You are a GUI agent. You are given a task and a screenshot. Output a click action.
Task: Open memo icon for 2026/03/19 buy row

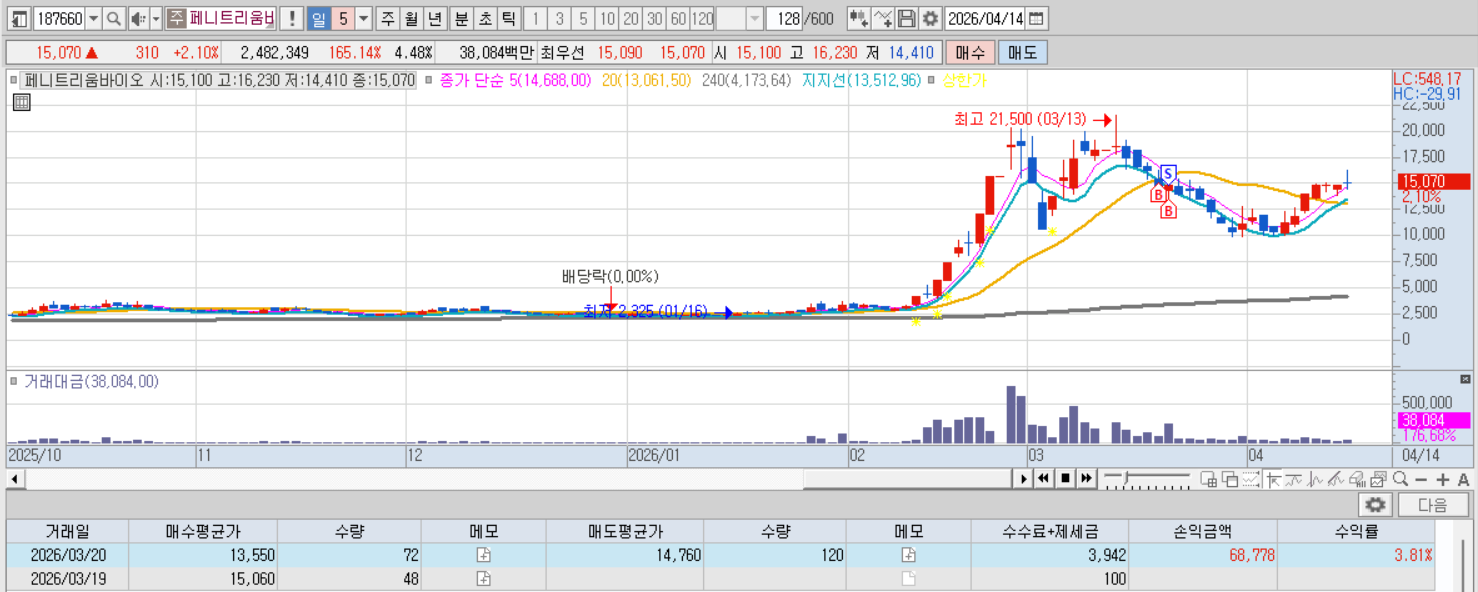[x=483, y=579]
